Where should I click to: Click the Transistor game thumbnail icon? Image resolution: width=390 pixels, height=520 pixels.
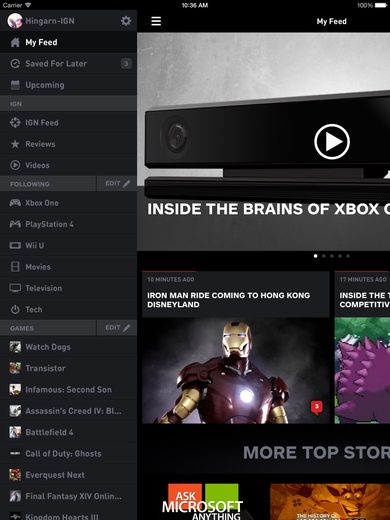15,368
